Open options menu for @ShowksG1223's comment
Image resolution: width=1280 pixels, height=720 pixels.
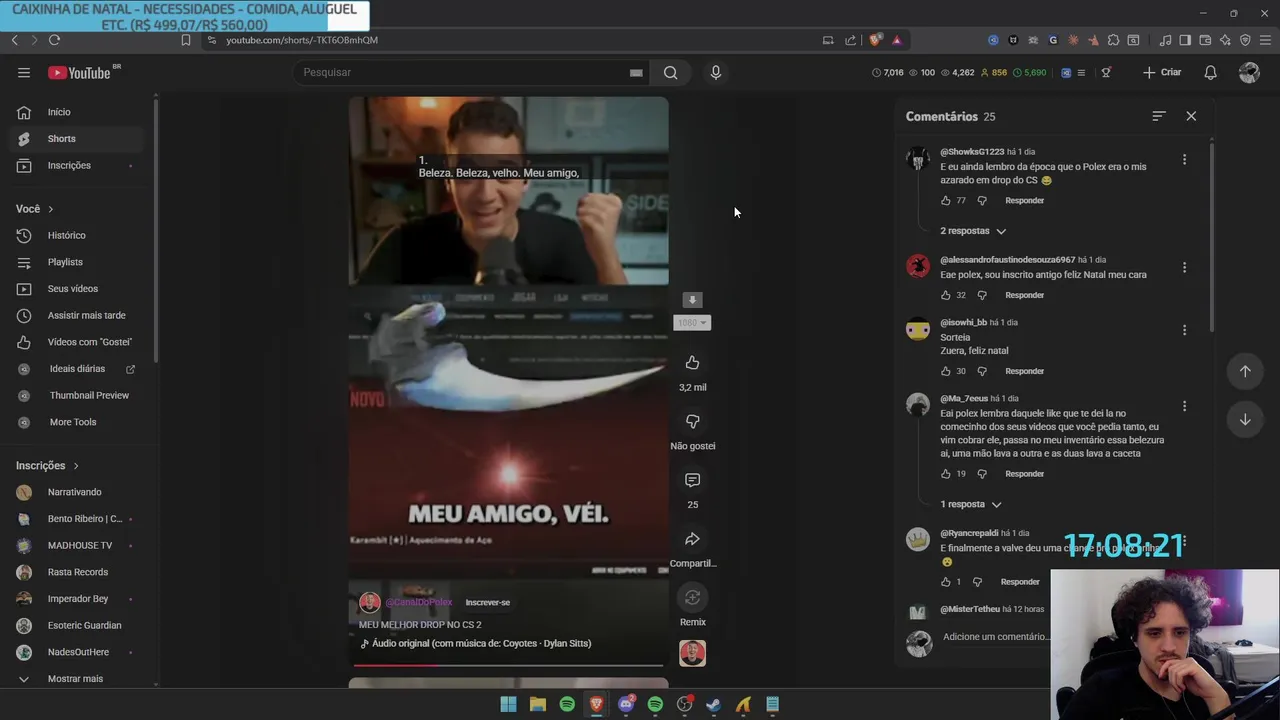1184,159
